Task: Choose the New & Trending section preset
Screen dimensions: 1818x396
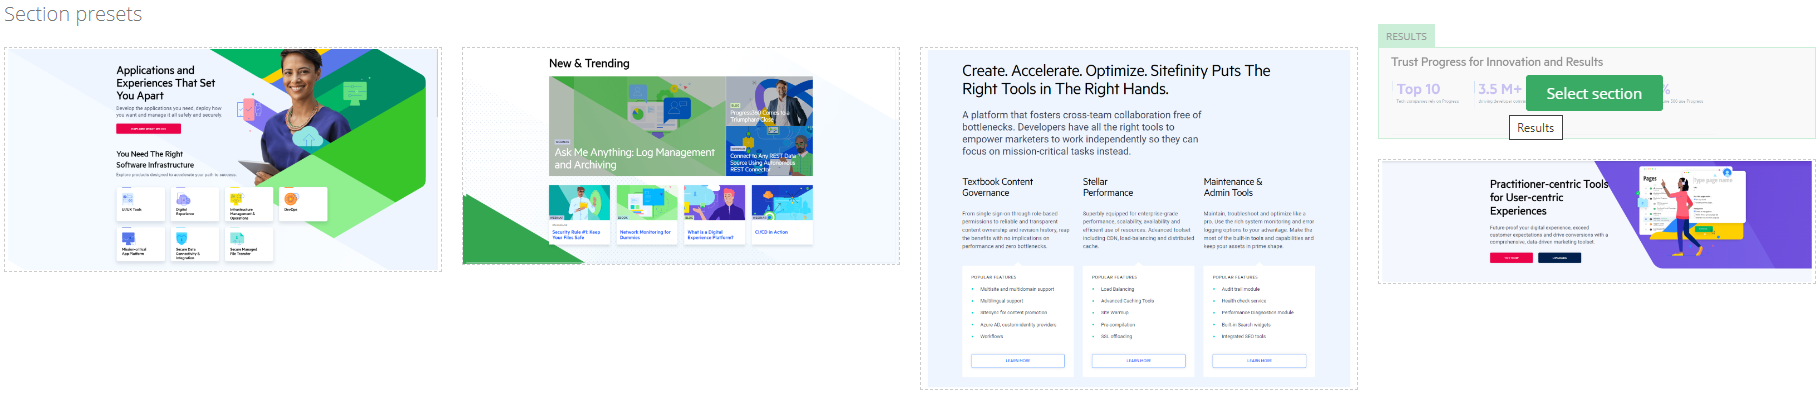Action: pos(680,156)
